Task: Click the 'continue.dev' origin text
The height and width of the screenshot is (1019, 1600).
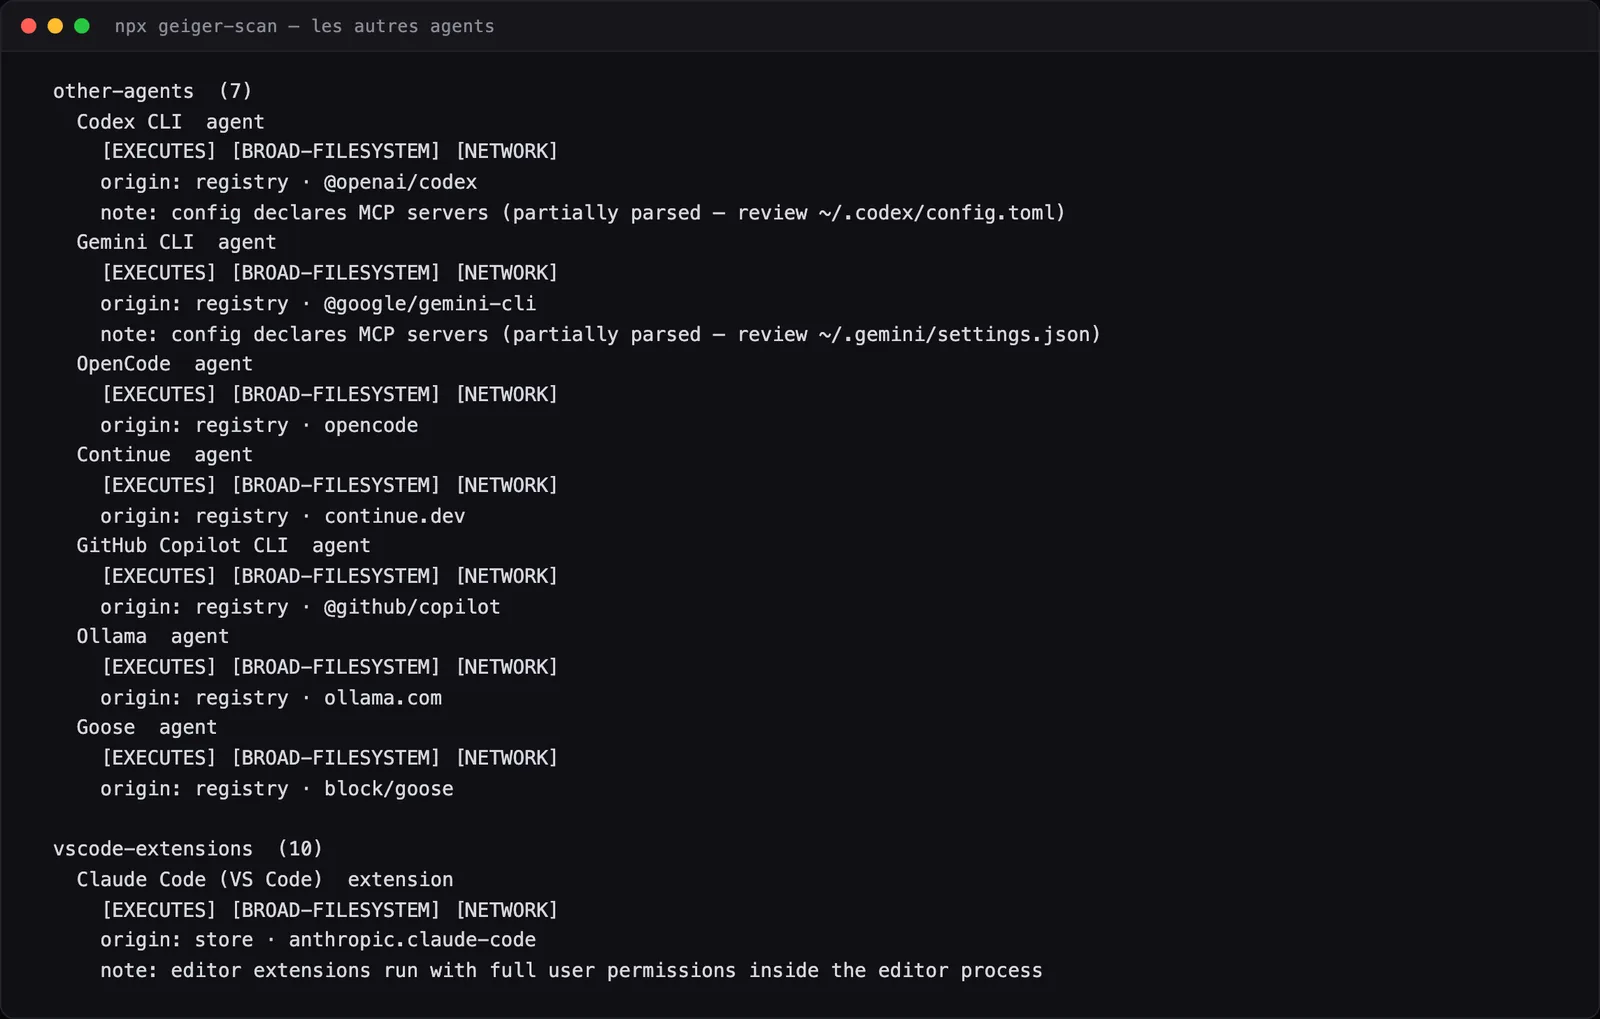Action: [x=394, y=516]
